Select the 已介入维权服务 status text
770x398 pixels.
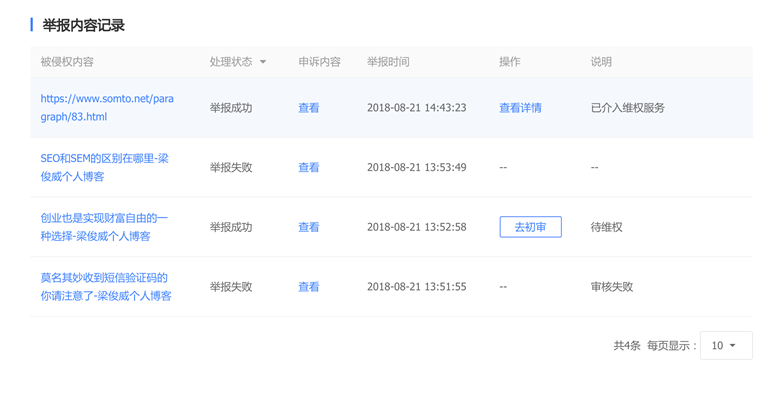628,108
